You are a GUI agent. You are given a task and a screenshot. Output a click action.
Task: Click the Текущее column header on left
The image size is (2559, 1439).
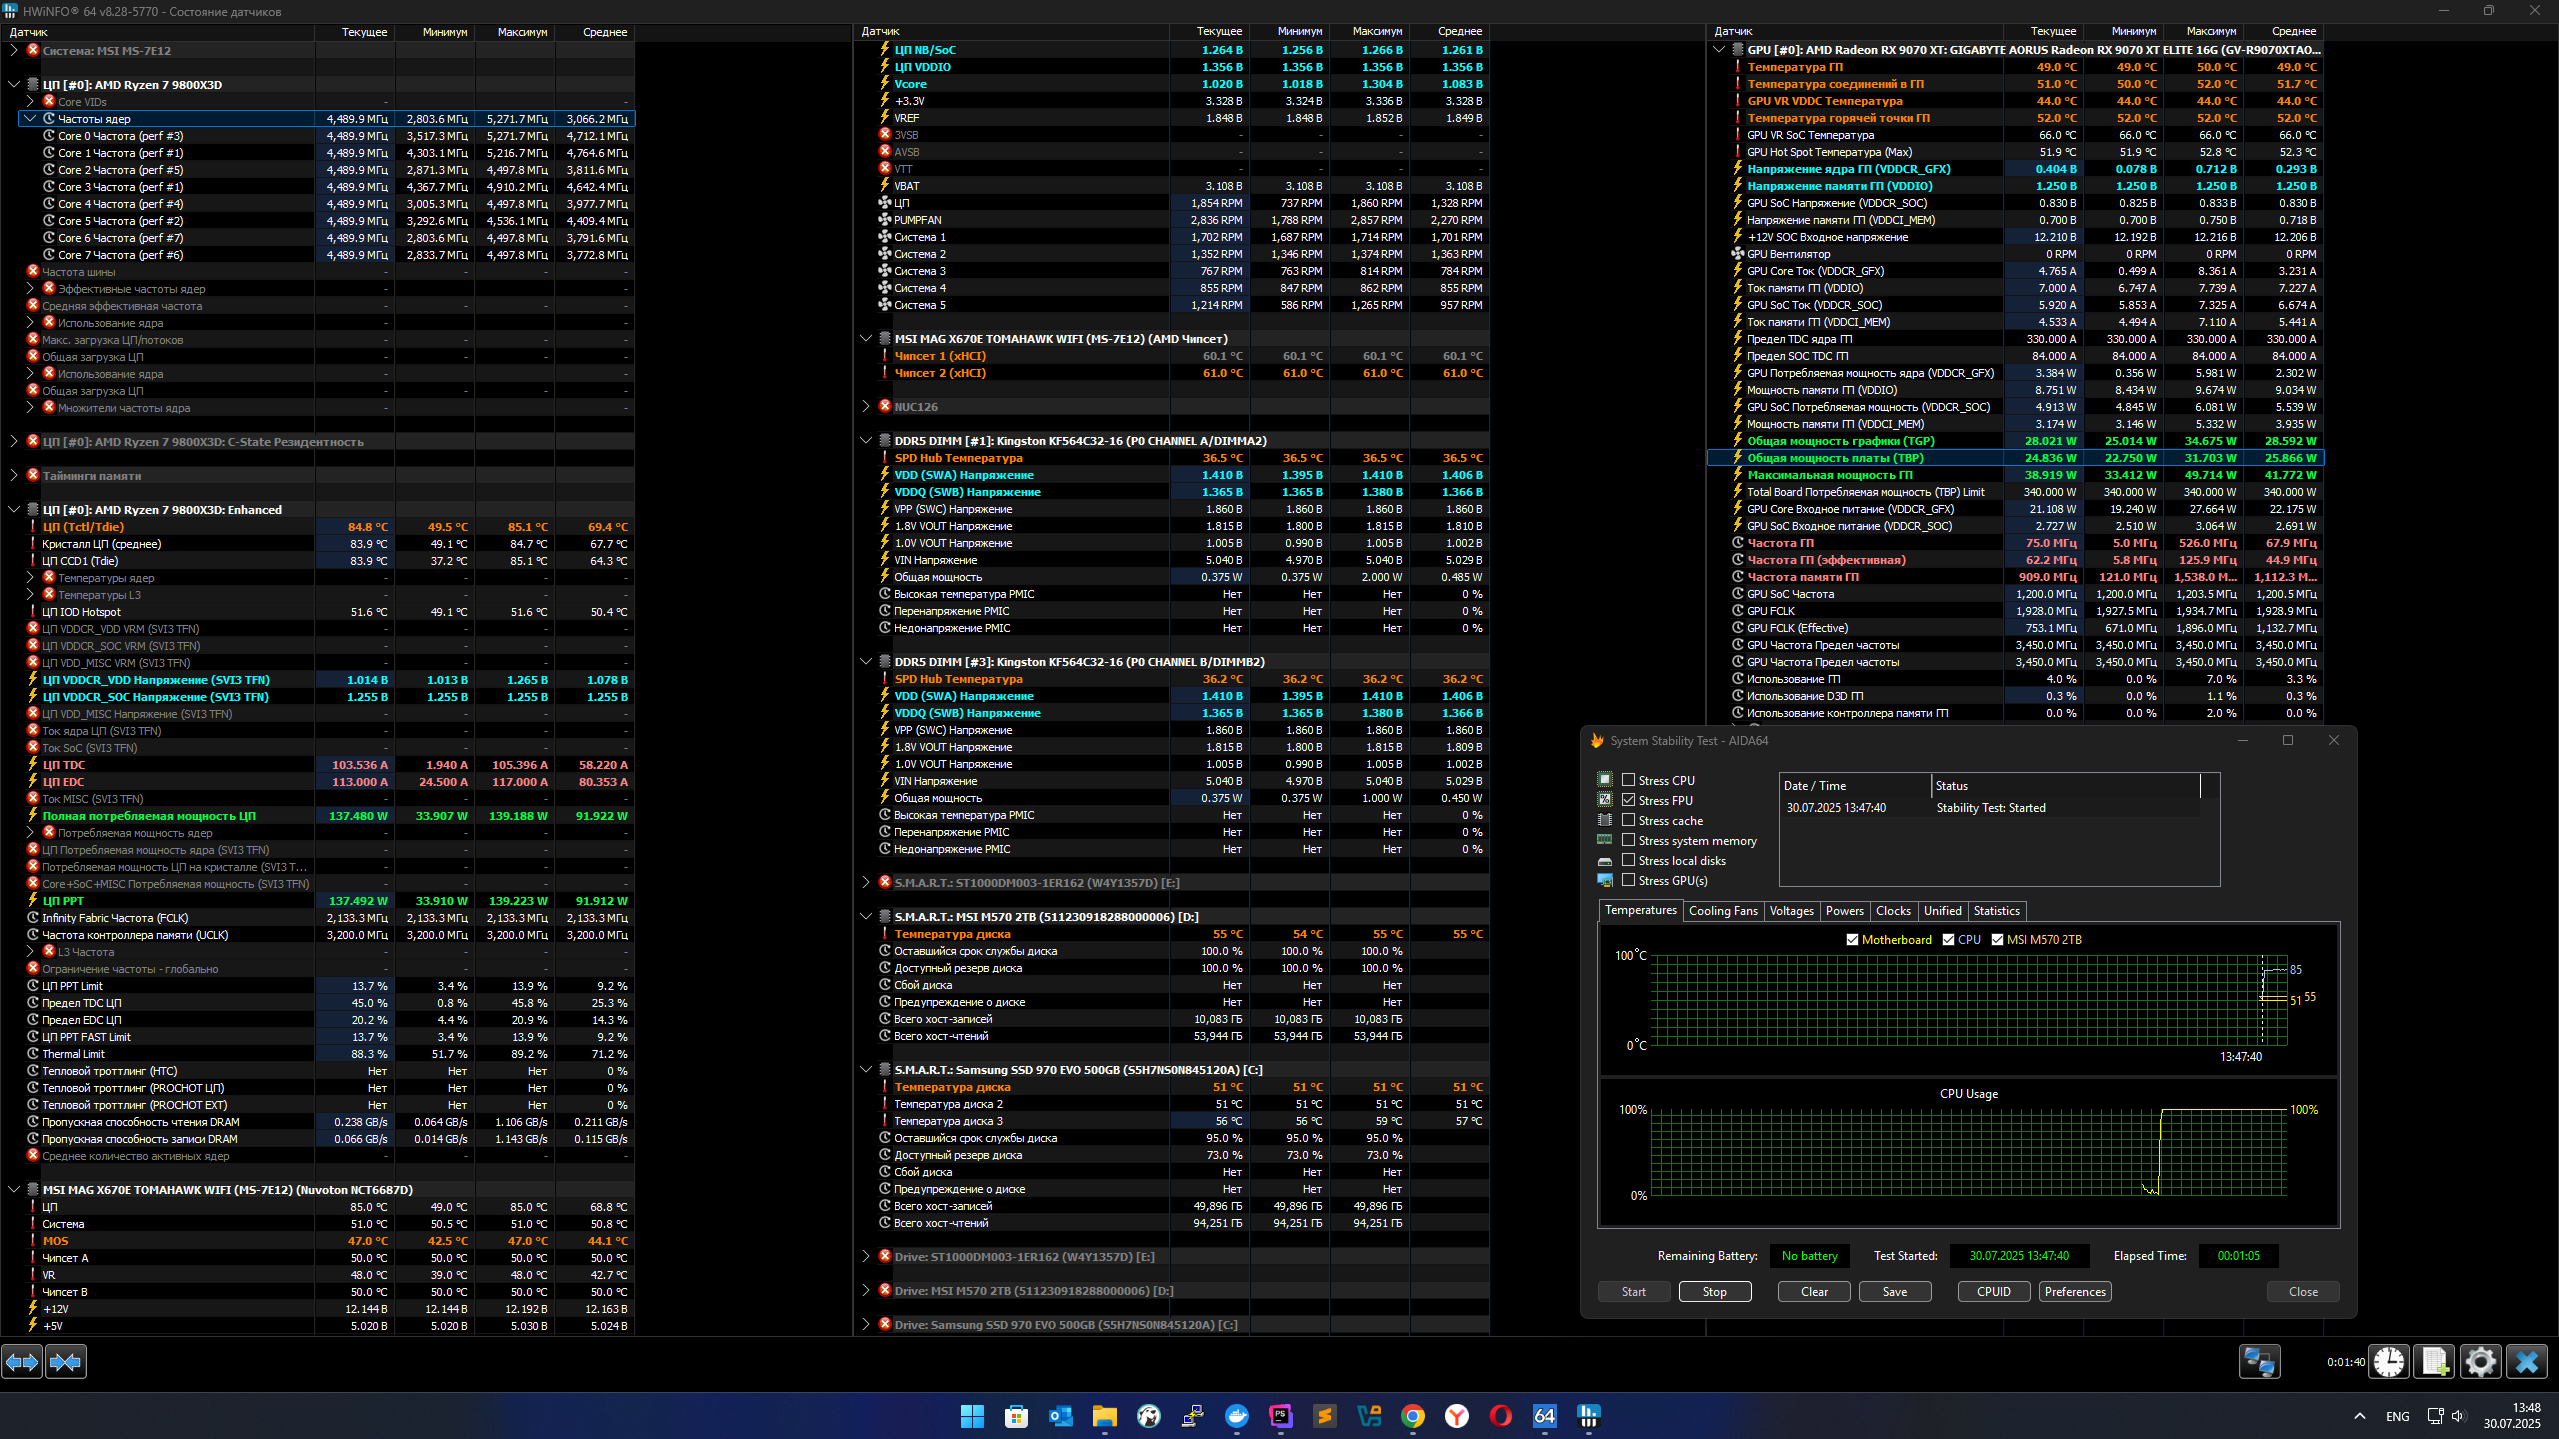tap(364, 32)
